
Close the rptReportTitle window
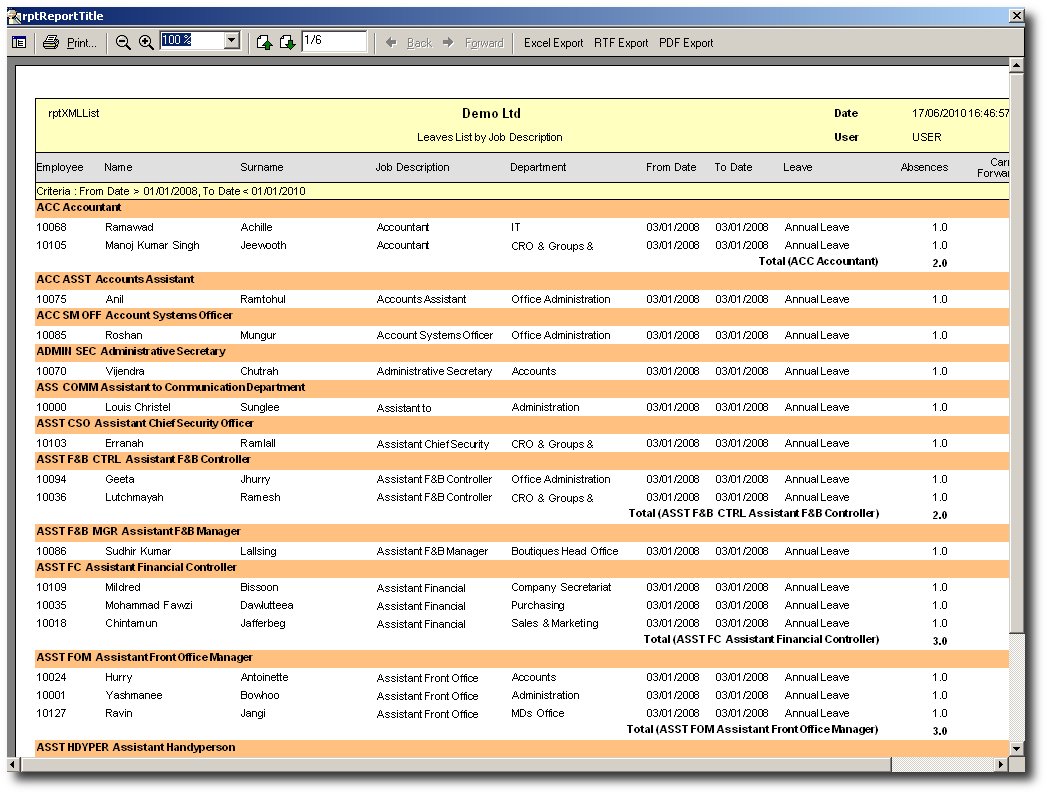tap(1015, 16)
